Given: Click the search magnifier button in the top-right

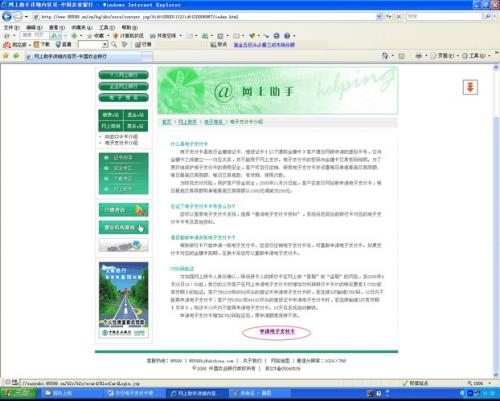Looking at the screenshot, I should click(x=488, y=16).
